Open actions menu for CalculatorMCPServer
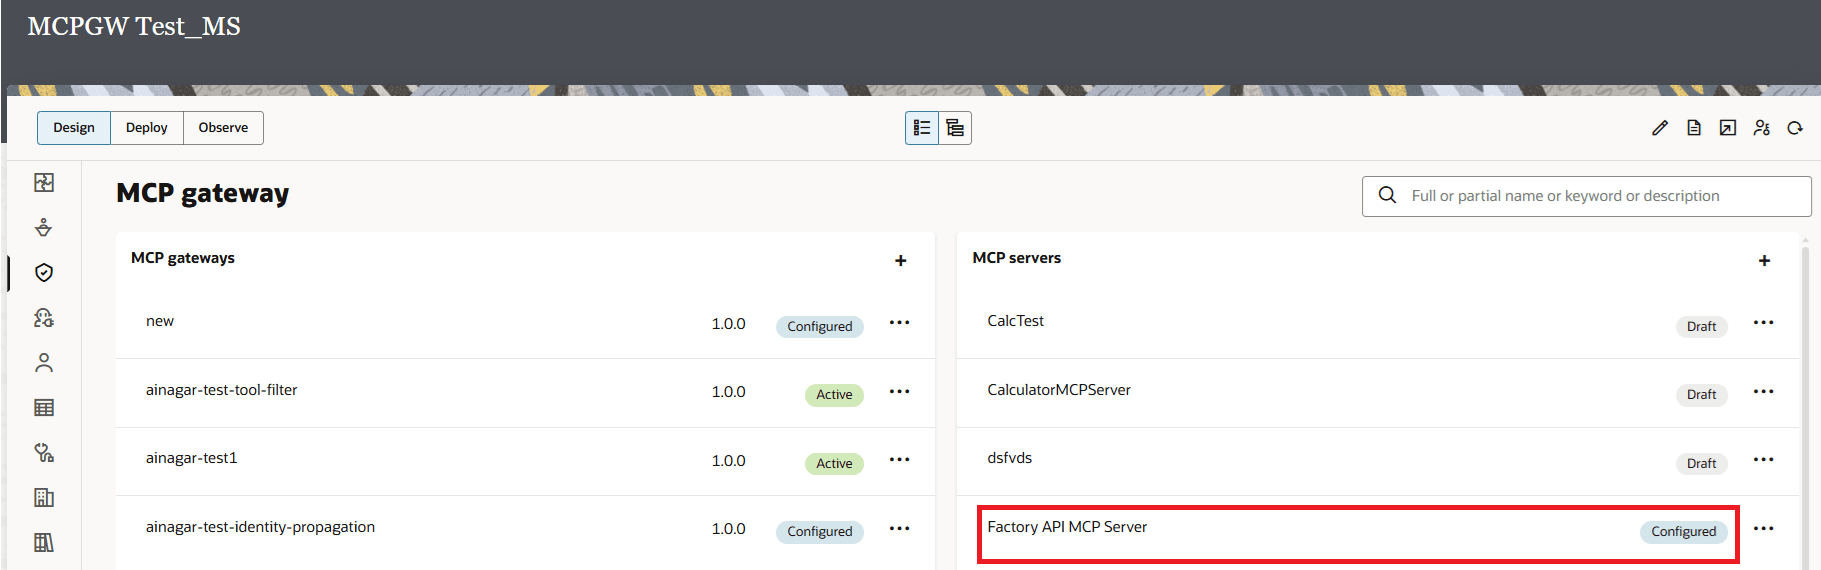The image size is (1821, 570). tap(1764, 391)
